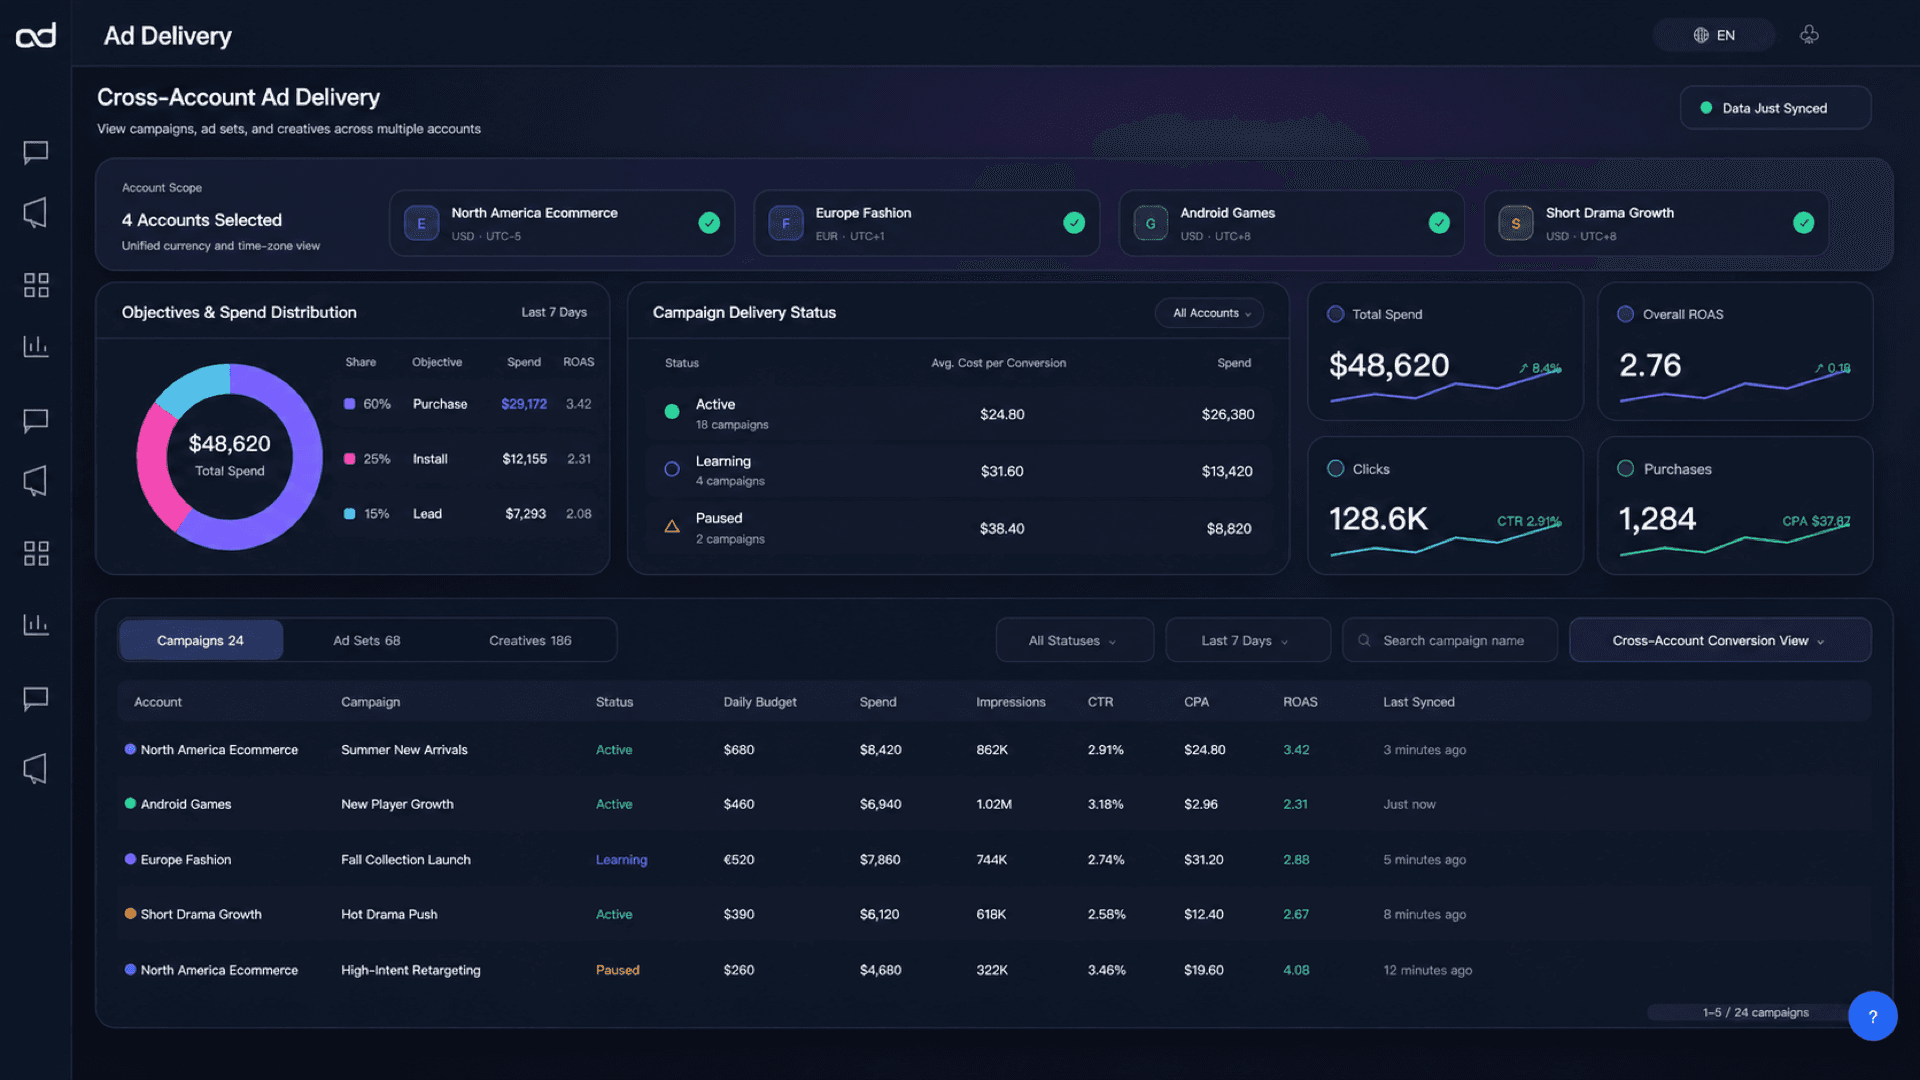The width and height of the screenshot is (1920, 1080).
Task: Click the magnifier icon in campaign search
Action: click(x=1364, y=640)
